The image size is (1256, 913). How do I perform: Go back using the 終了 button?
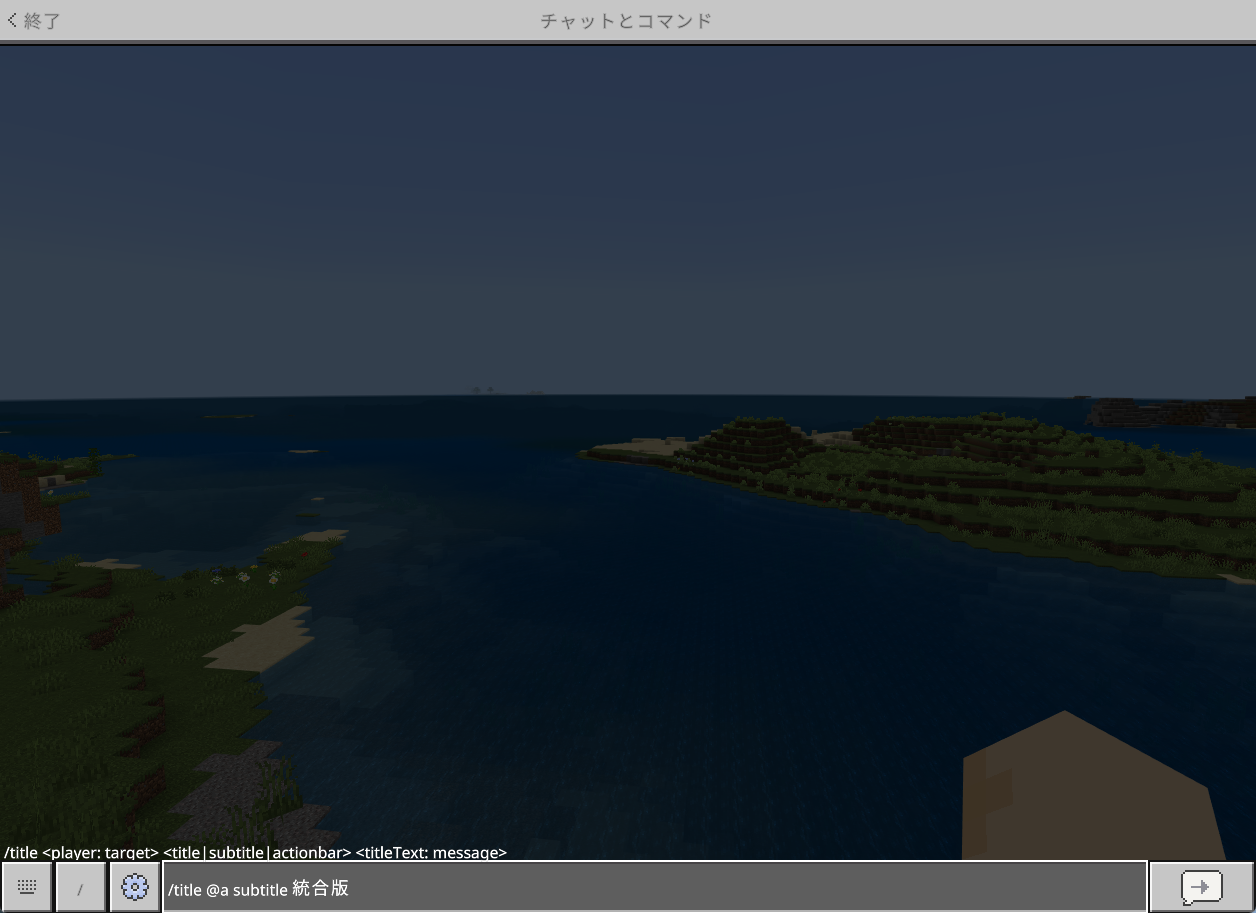pos(34,20)
